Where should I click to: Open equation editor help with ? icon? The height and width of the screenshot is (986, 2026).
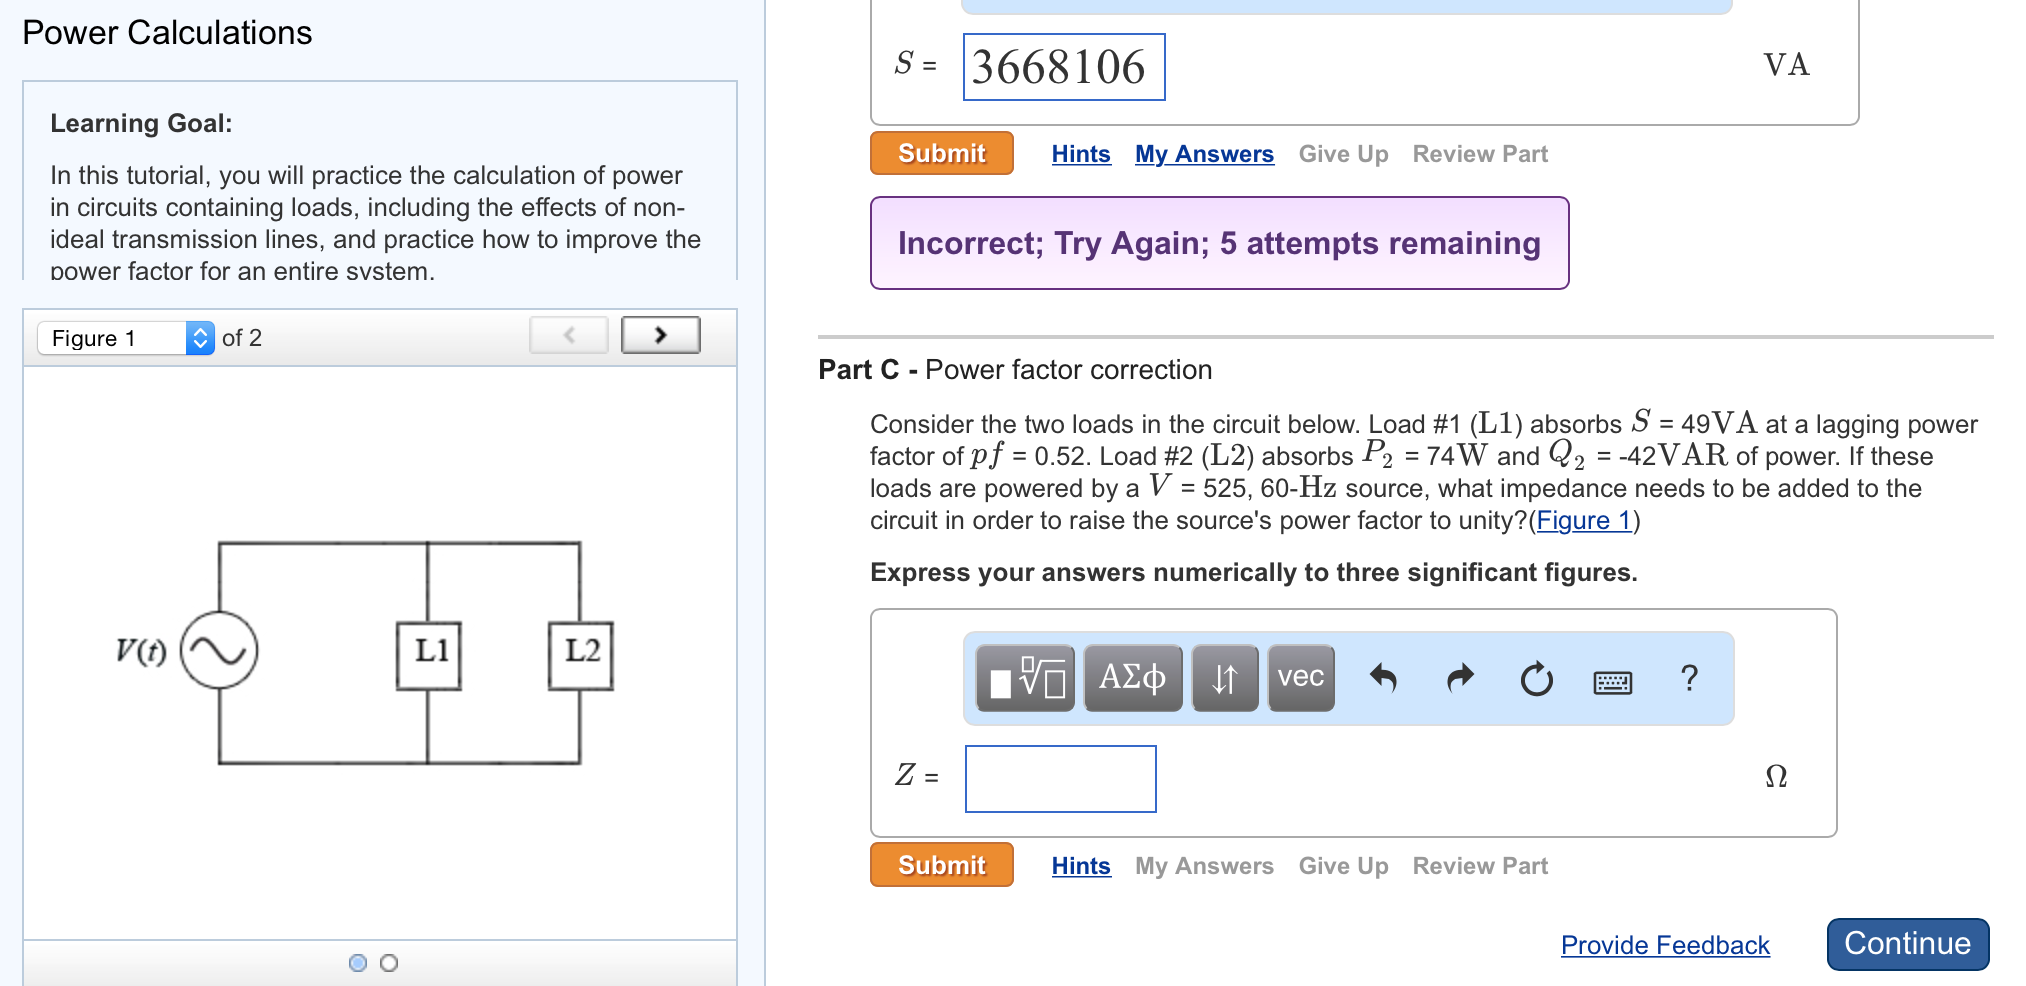[1690, 679]
